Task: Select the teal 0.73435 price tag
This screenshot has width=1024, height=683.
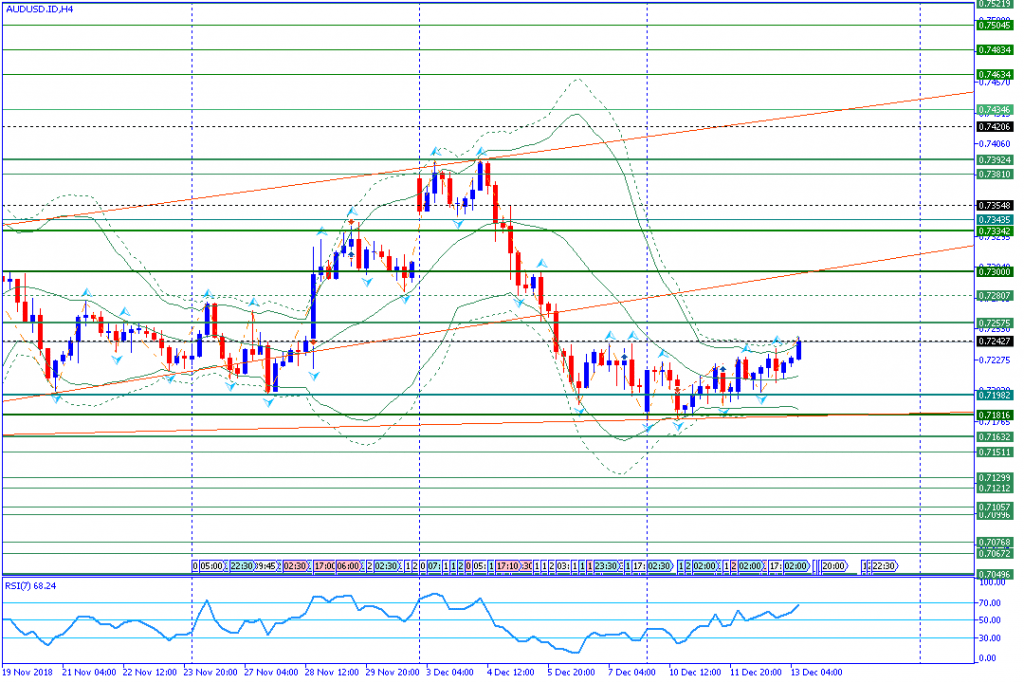Action: 995,219
